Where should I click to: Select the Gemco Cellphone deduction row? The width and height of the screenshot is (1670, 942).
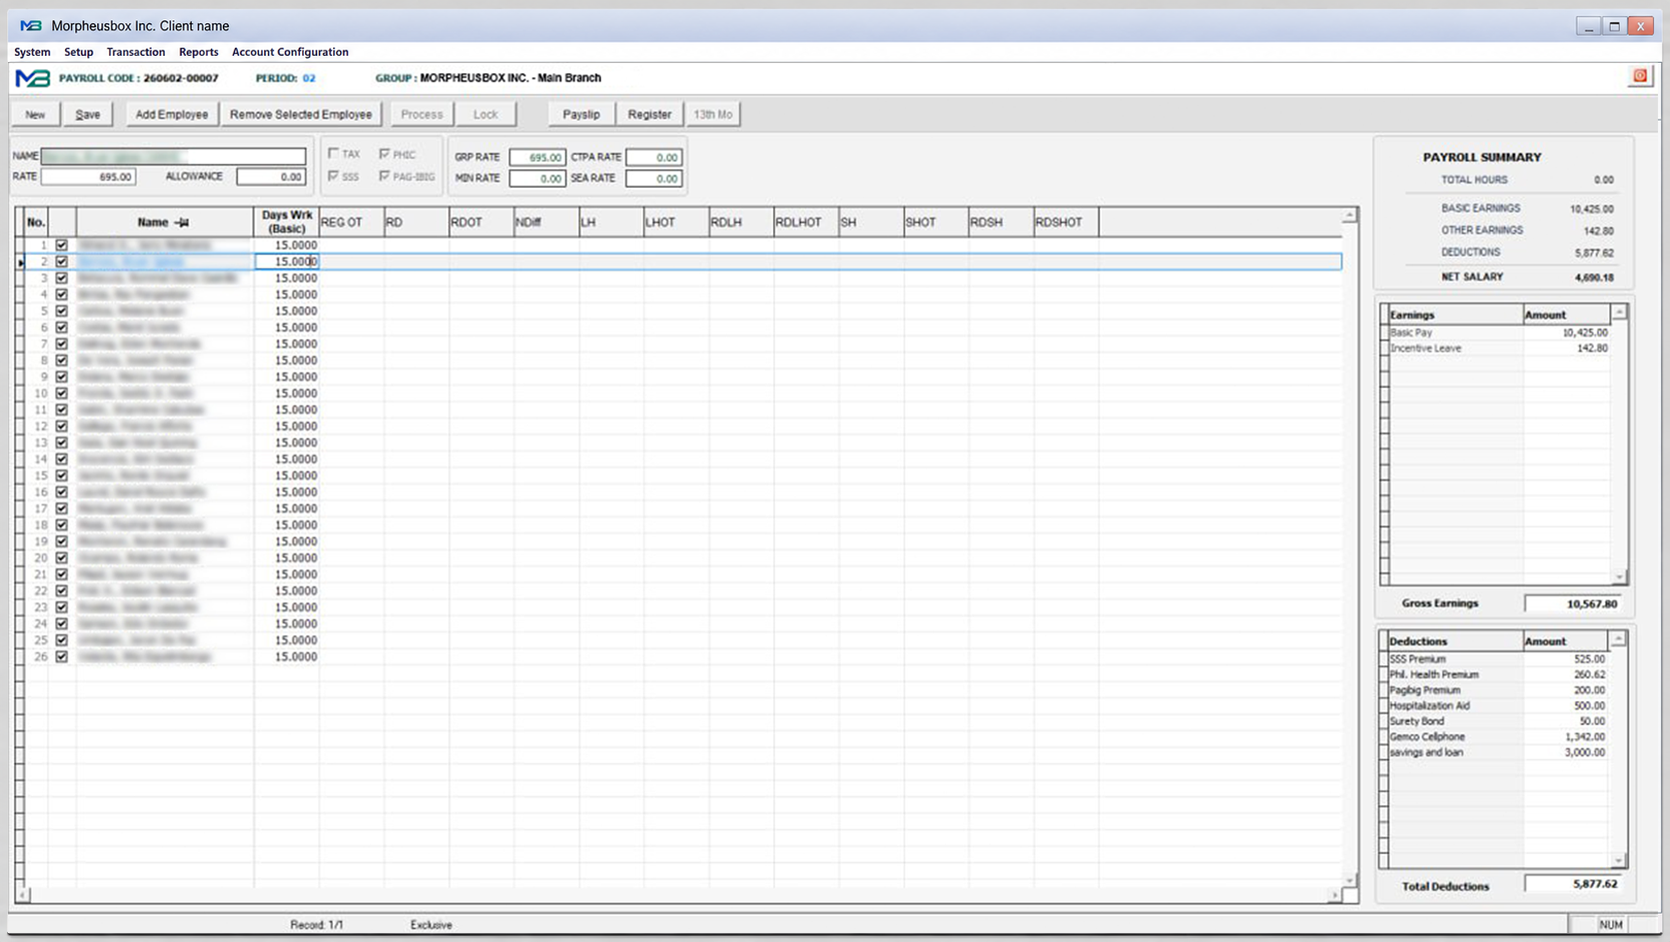(1498, 737)
